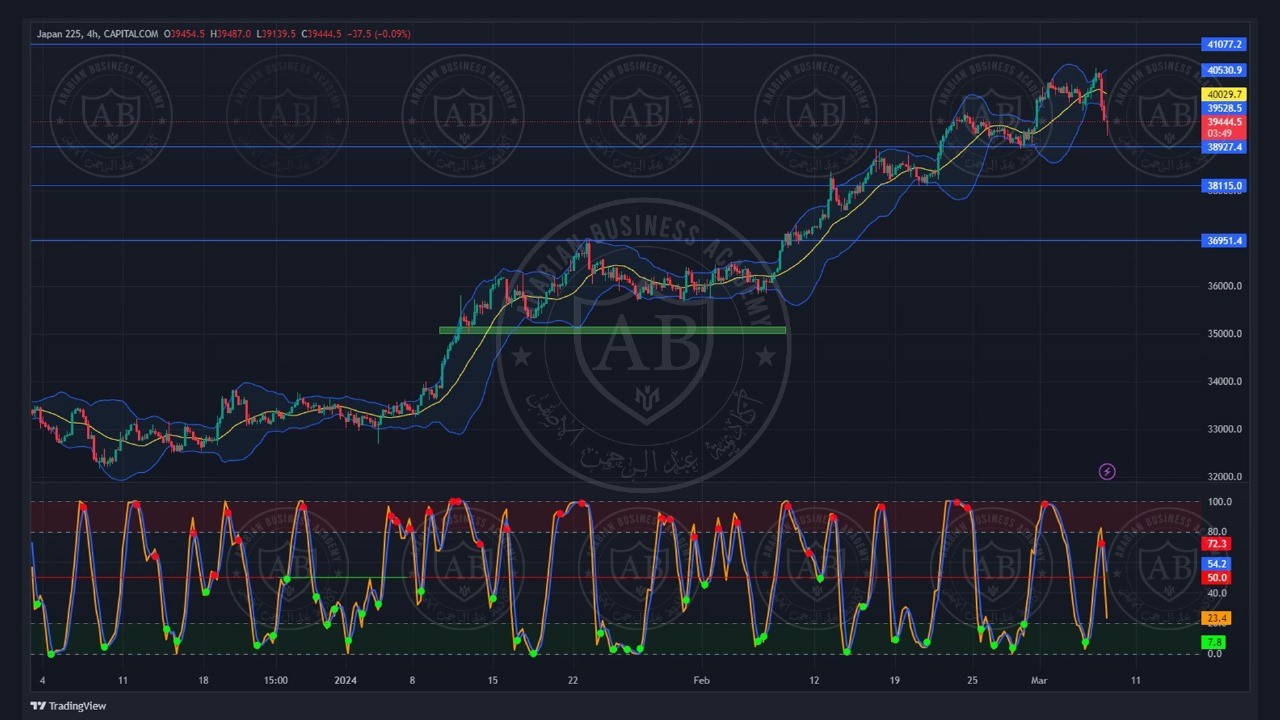Select the Japan 225 symbol title
Viewport: 1280px width, 720px height.
click(59, 34)
